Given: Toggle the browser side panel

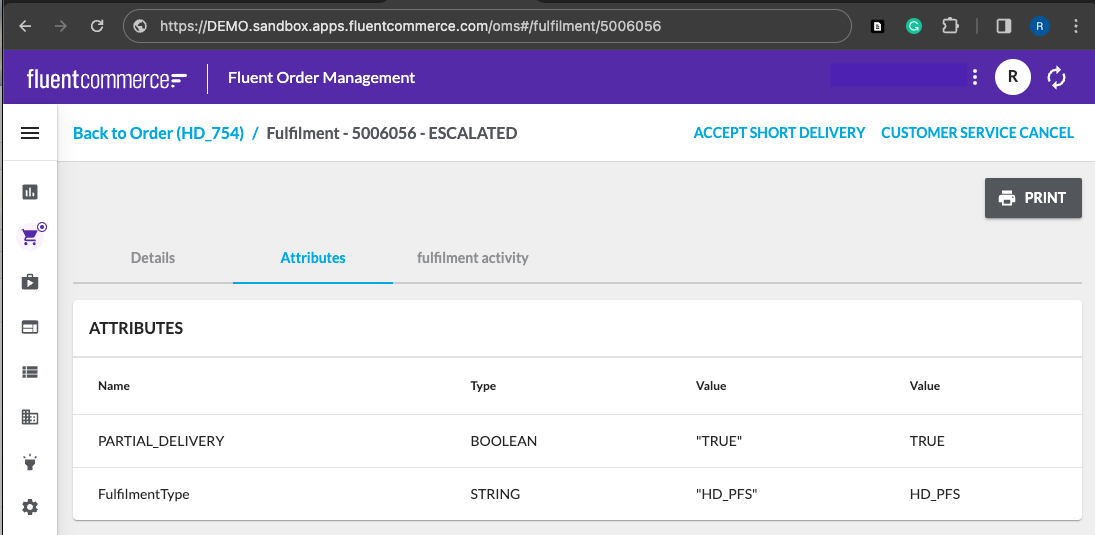Looking at the screenshot, I should pyautogui.click(x=1004, y=27).
